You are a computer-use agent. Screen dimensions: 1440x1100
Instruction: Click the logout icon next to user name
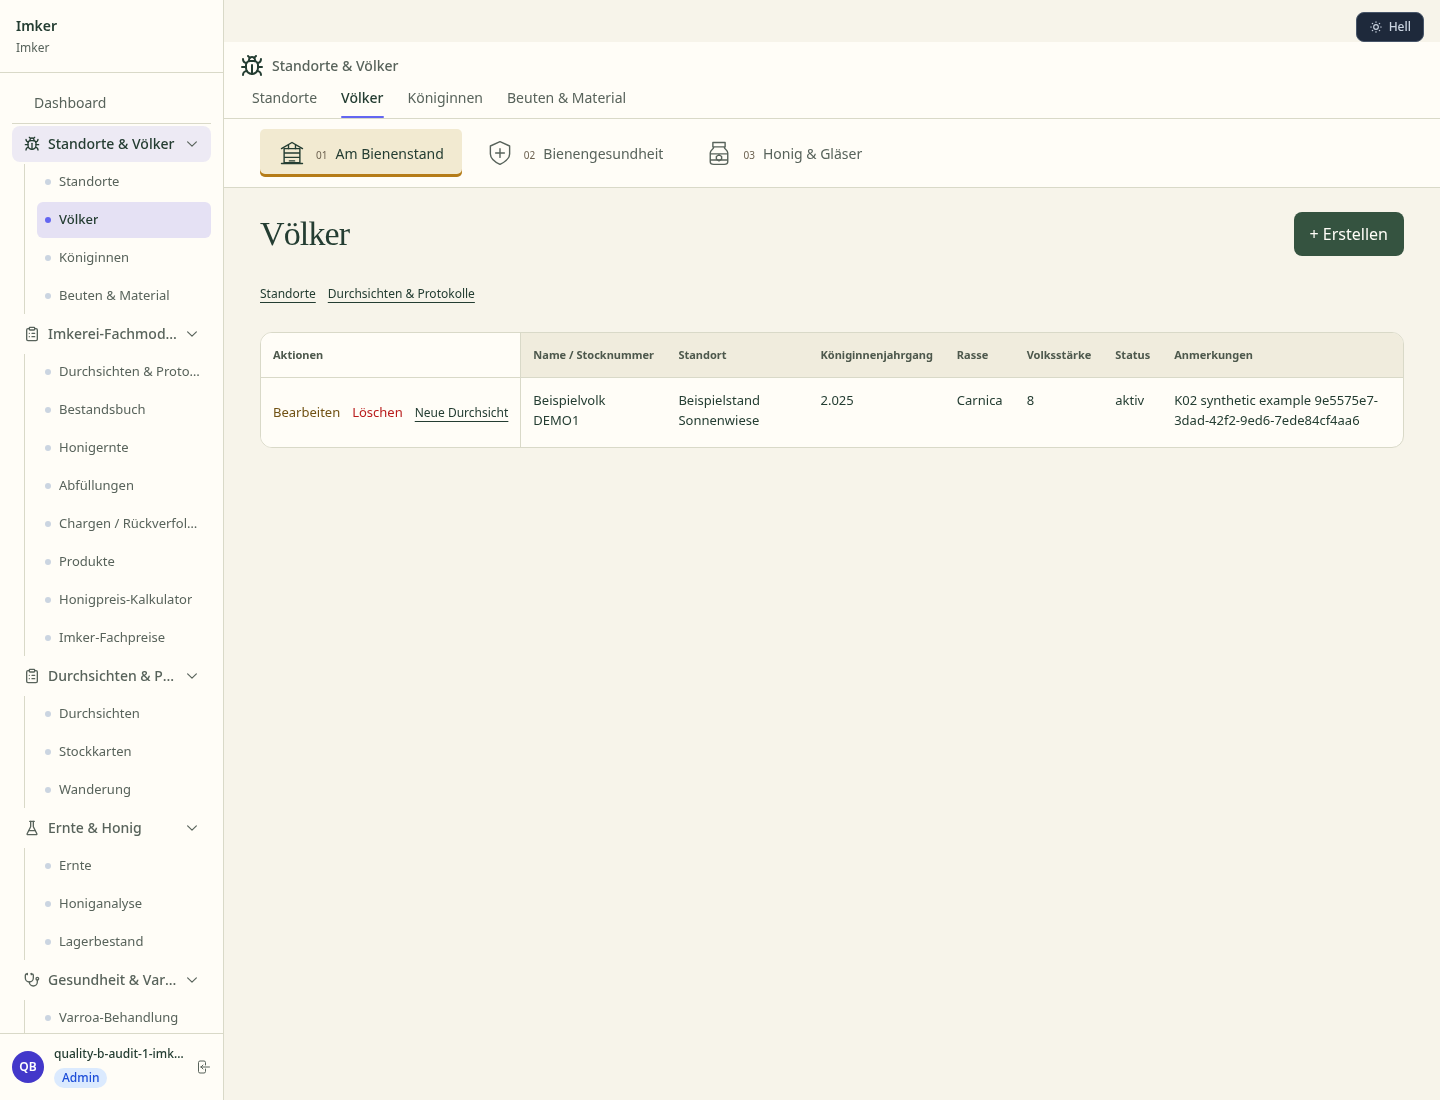[x=203, y=1067]
